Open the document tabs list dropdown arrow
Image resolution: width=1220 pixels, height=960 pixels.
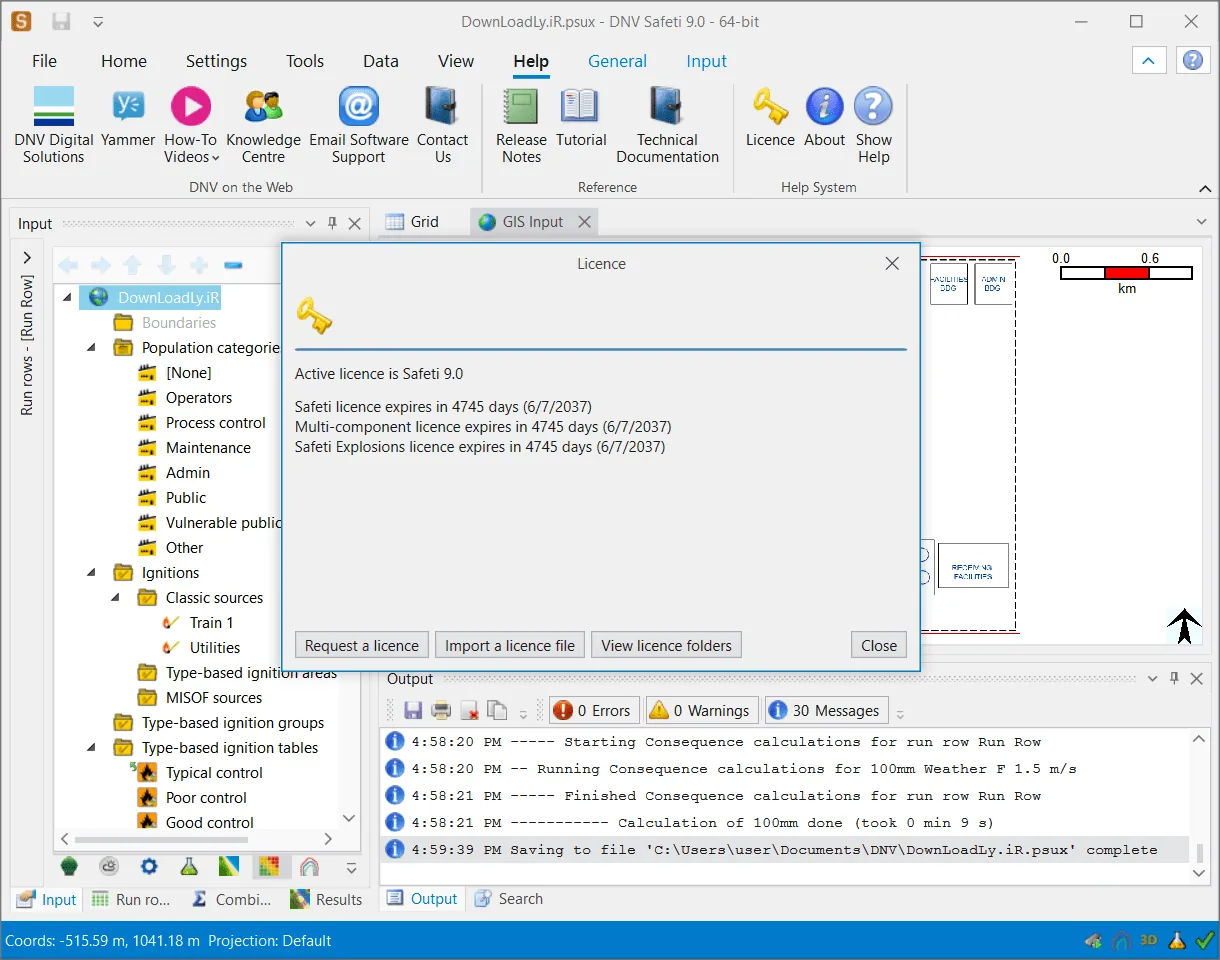click(1201, 222)
